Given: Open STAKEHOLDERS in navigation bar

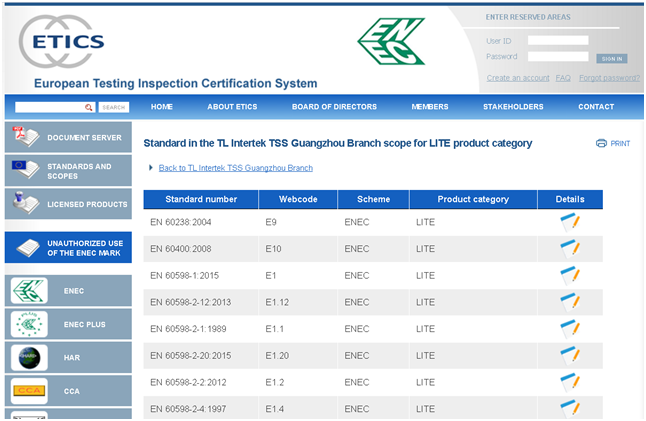Looking at the screenshot, I should (513, 107).
